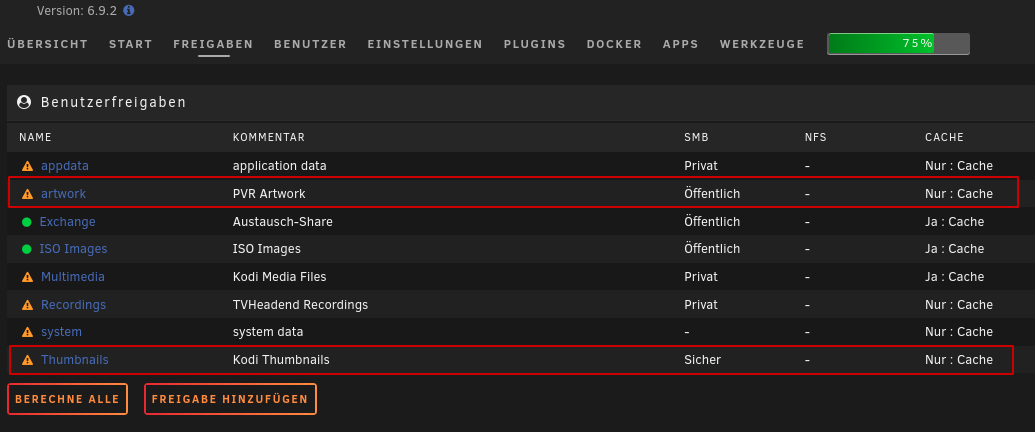Click the Berechne Alle button
The width and height of the screenshot is (1035, 432).
[x=67, y=399]
